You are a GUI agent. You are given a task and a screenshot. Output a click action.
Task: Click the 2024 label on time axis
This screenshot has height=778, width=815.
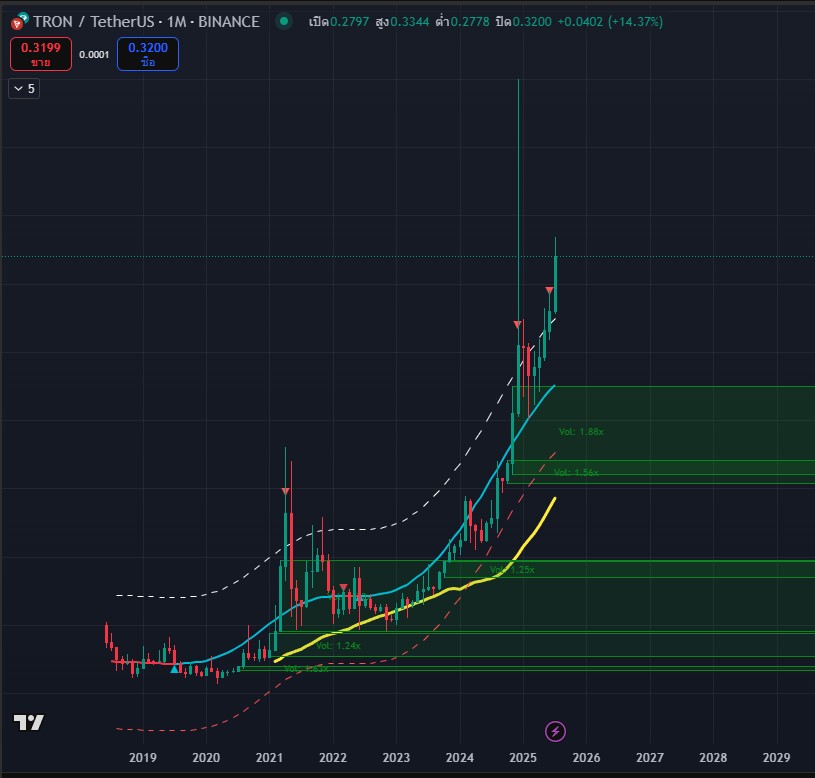(459, 757)
